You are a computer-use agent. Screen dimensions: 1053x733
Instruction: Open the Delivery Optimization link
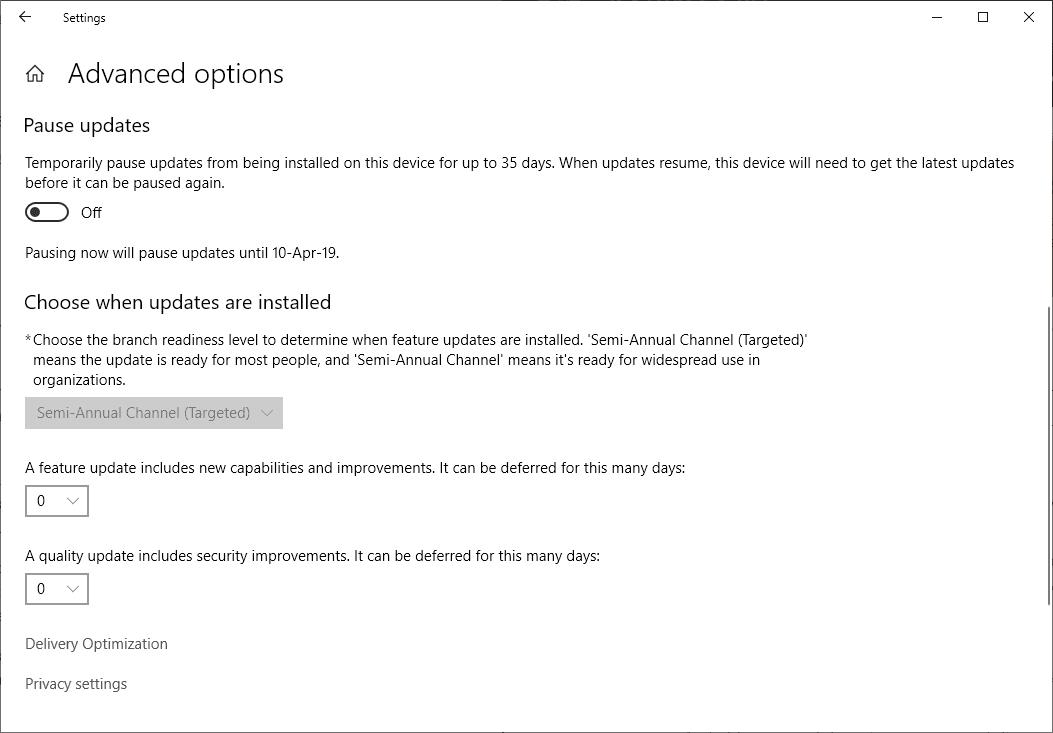[x=96, y=644]
